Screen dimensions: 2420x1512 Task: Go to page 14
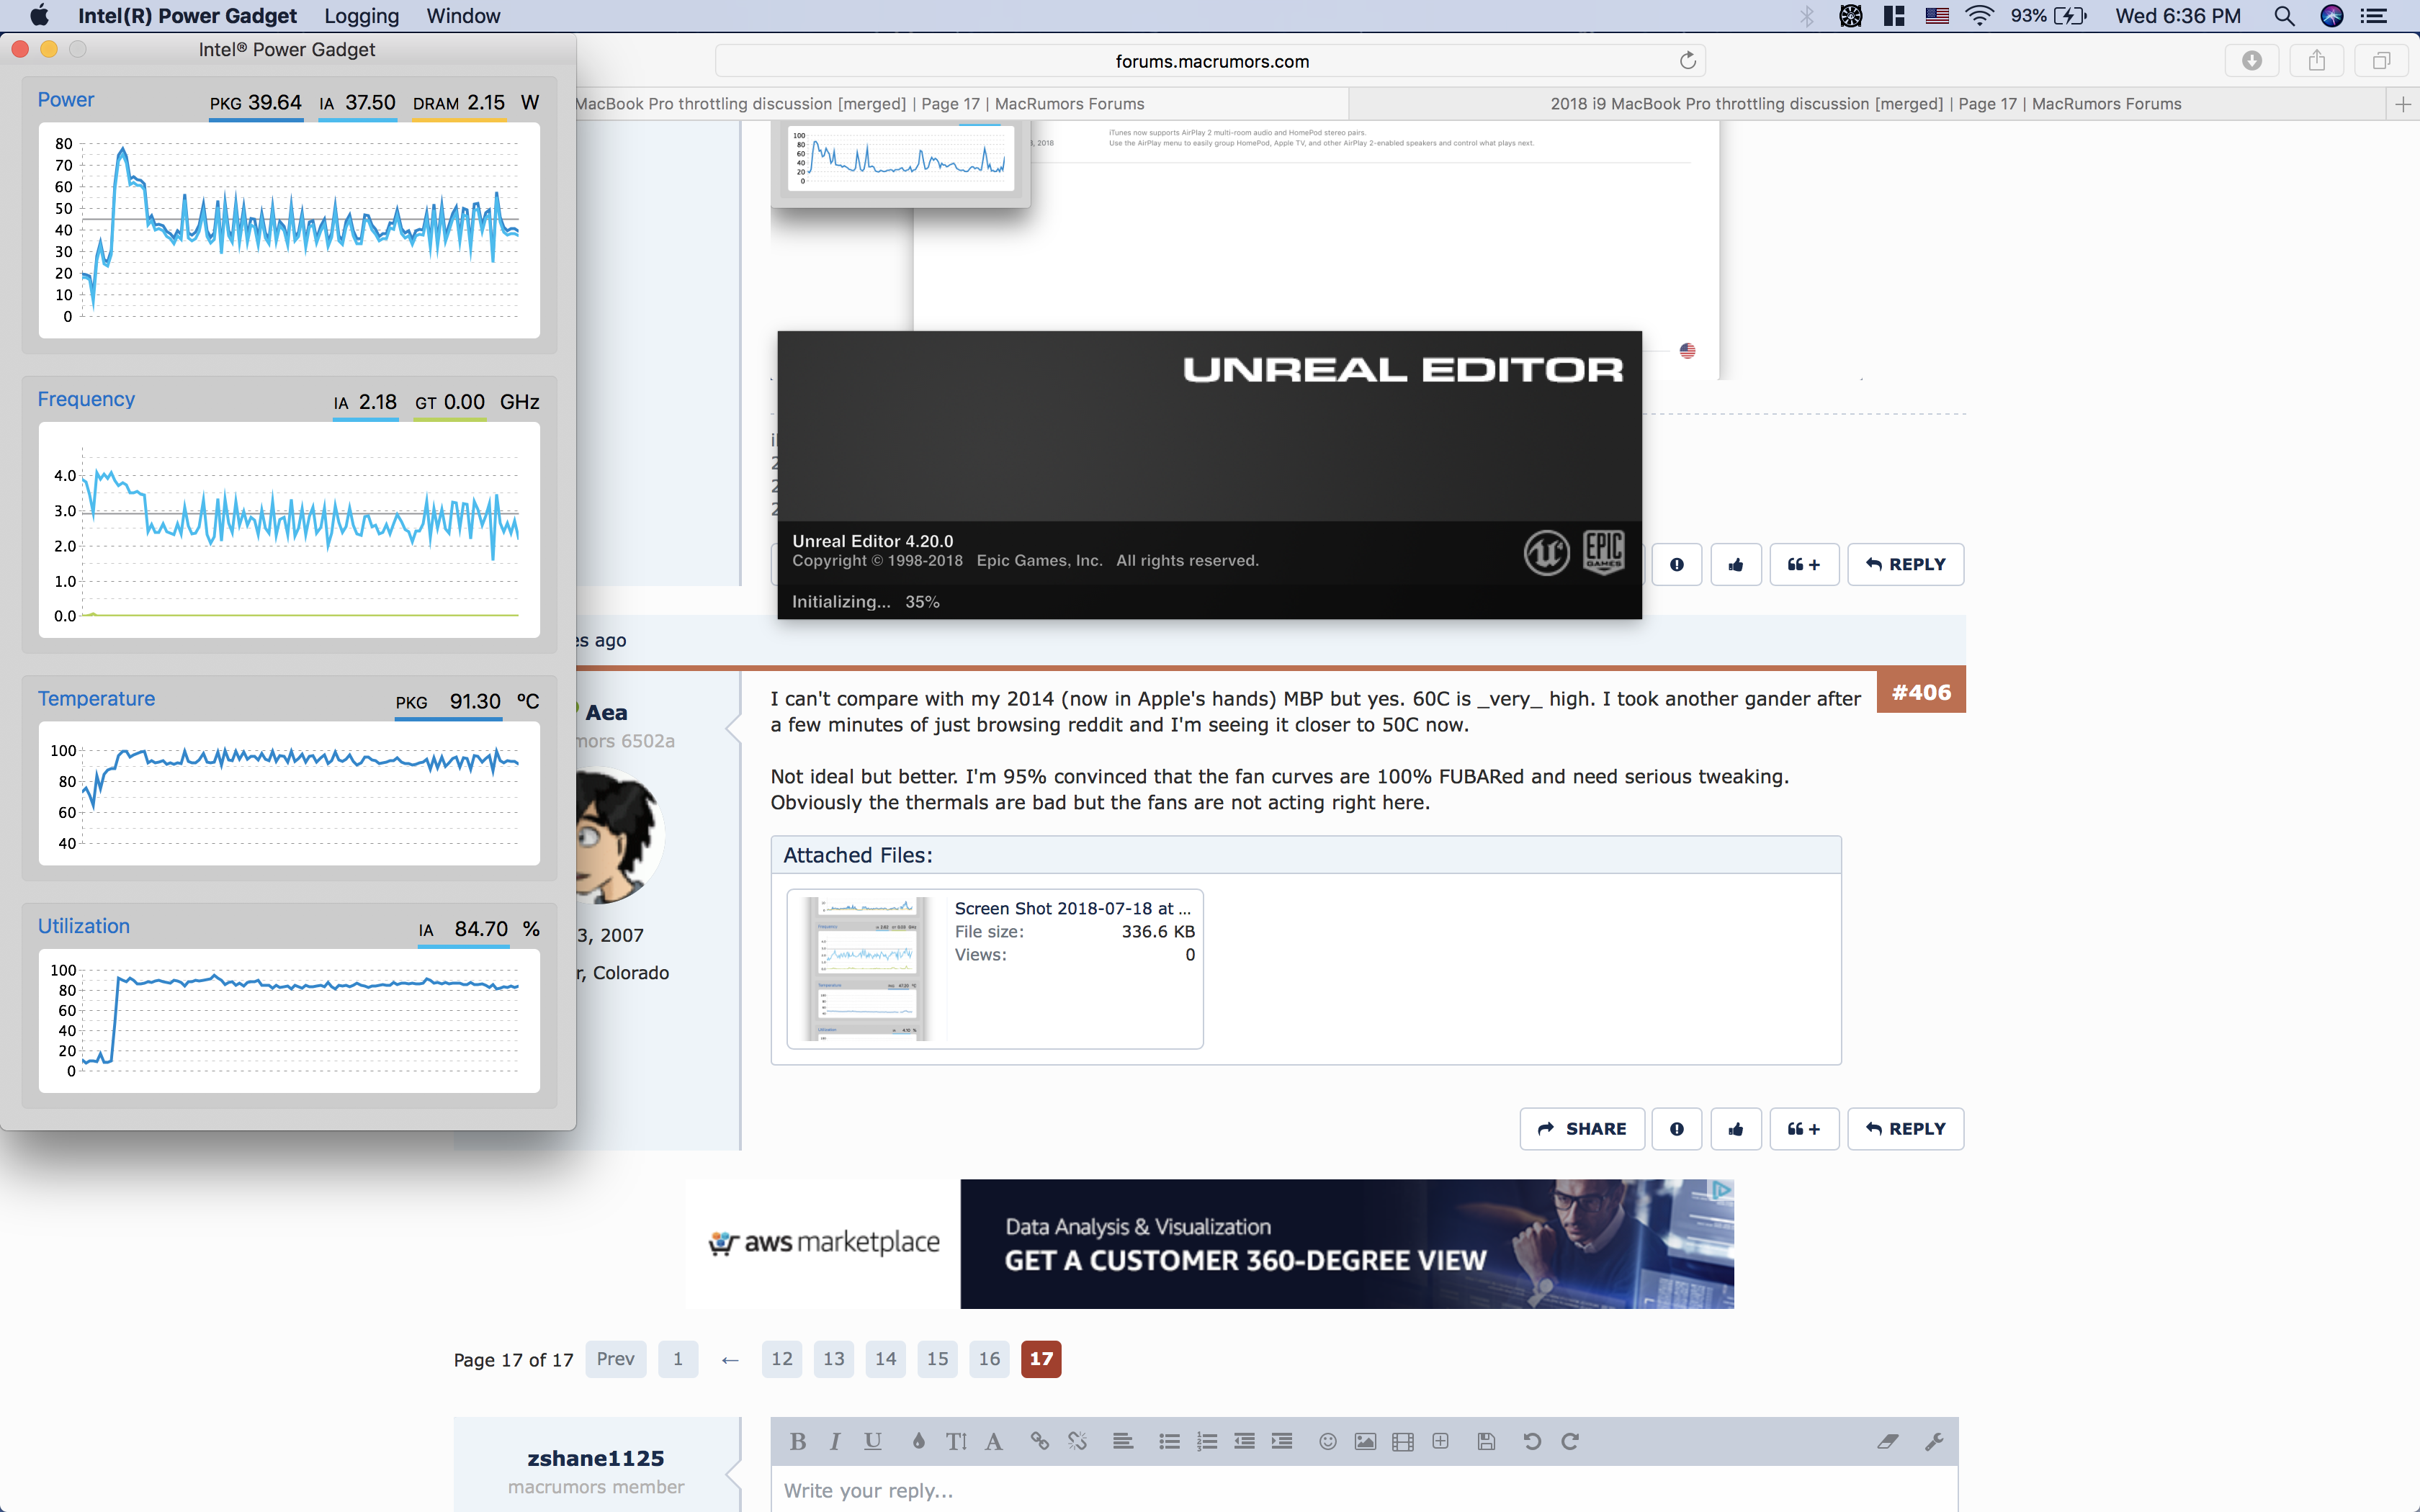click(x=886, y=1359)
